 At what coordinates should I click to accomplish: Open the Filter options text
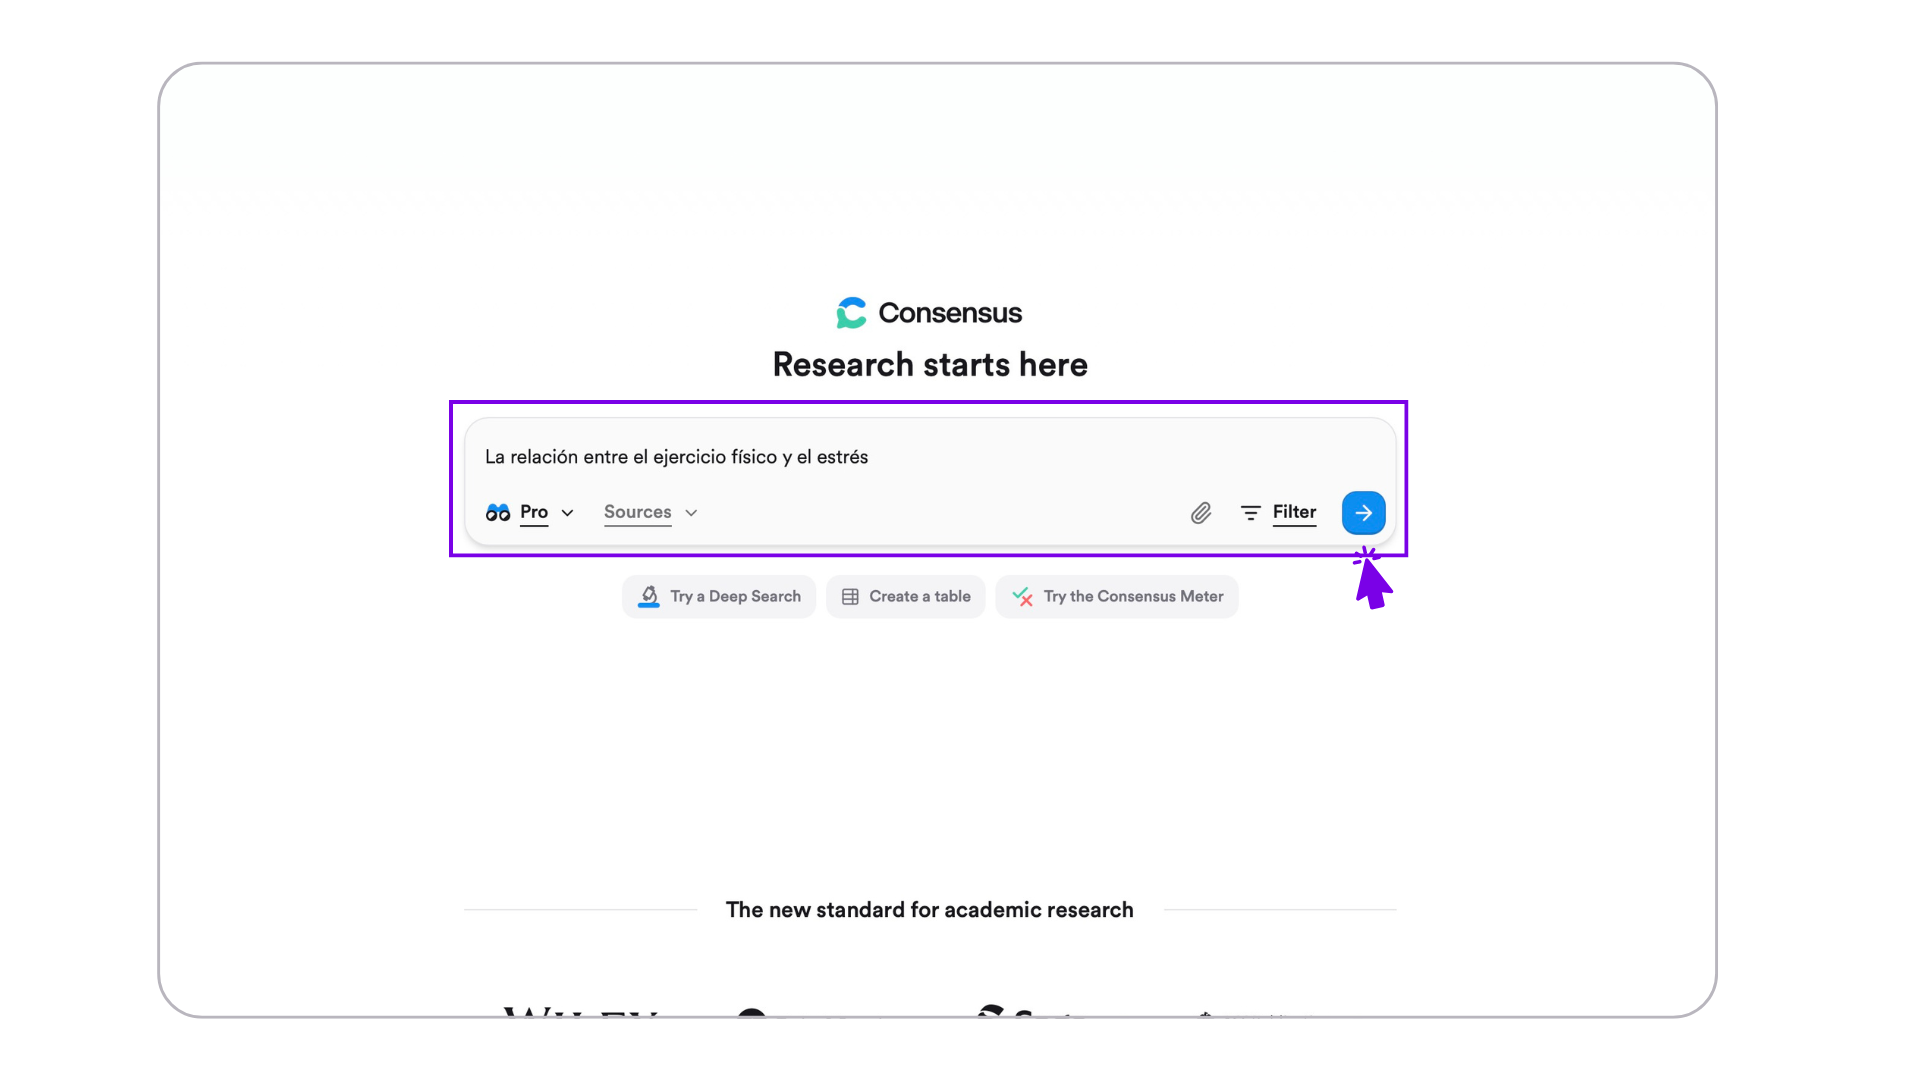[1294, 512]
